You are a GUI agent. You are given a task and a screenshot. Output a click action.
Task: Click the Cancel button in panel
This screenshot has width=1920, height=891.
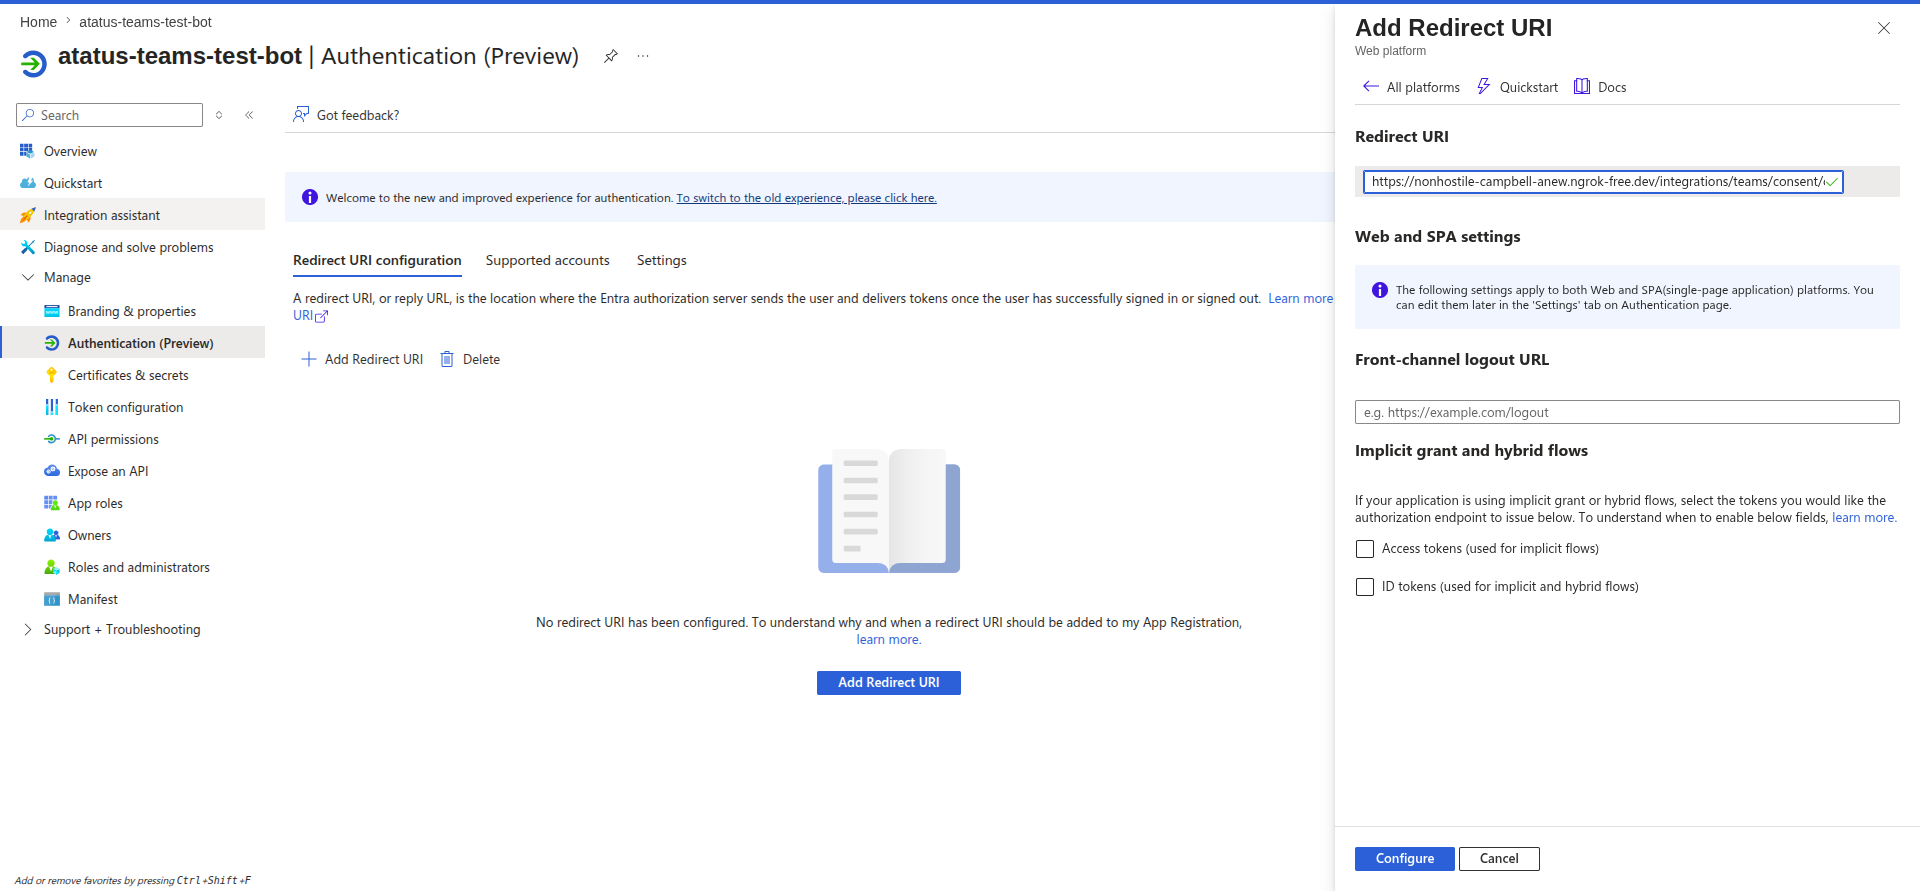tap(1499, 859)
